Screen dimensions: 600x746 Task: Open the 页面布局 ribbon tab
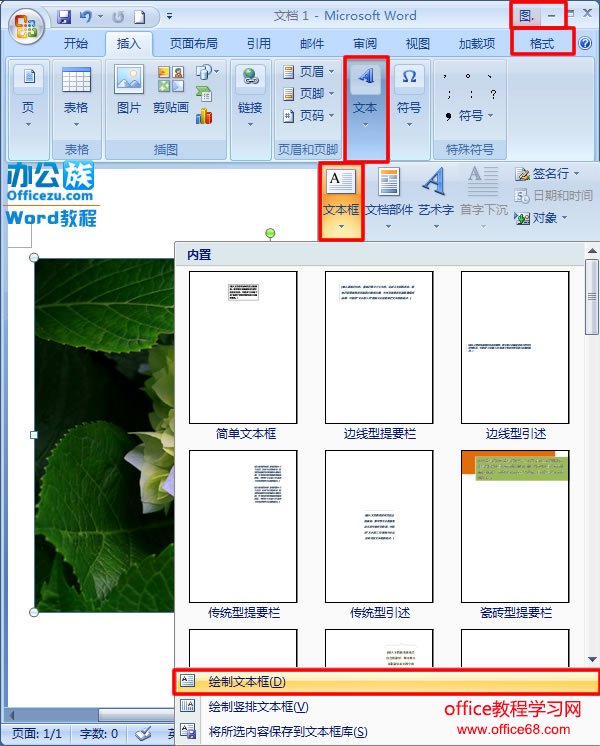click(x=194, y=44)
